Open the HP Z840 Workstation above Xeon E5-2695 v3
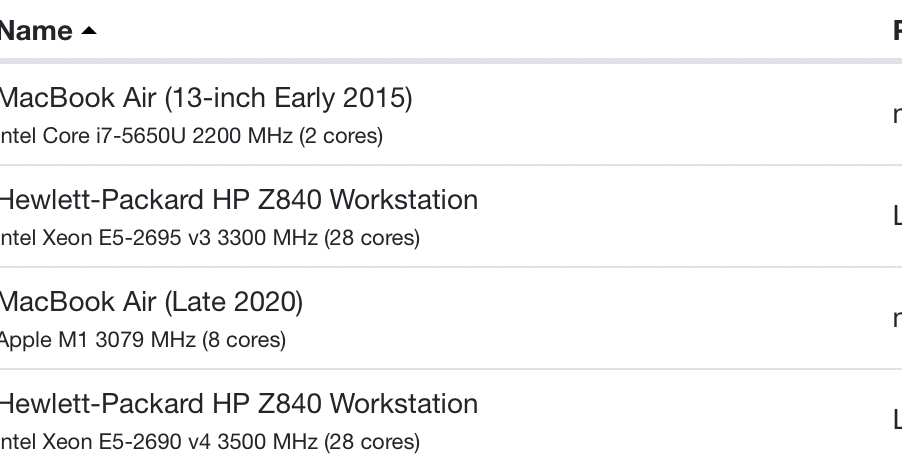Image resolution: width=902 pixels, height=476 pixels. click(238, 200)
